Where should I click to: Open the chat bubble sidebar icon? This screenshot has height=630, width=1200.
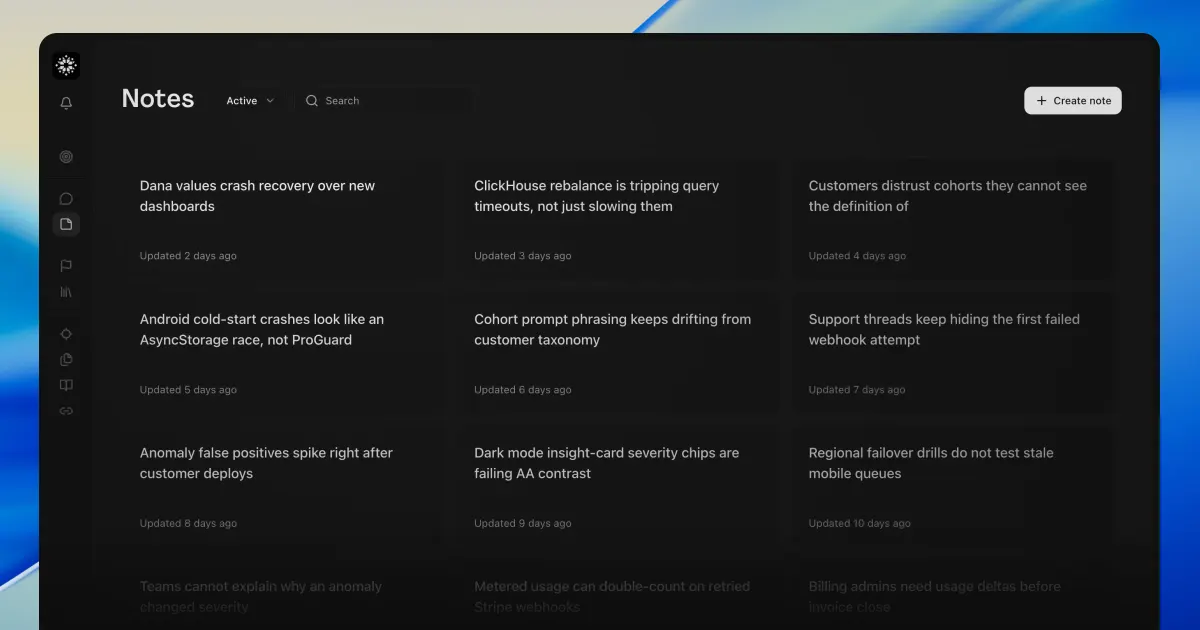tap(66, 199)
